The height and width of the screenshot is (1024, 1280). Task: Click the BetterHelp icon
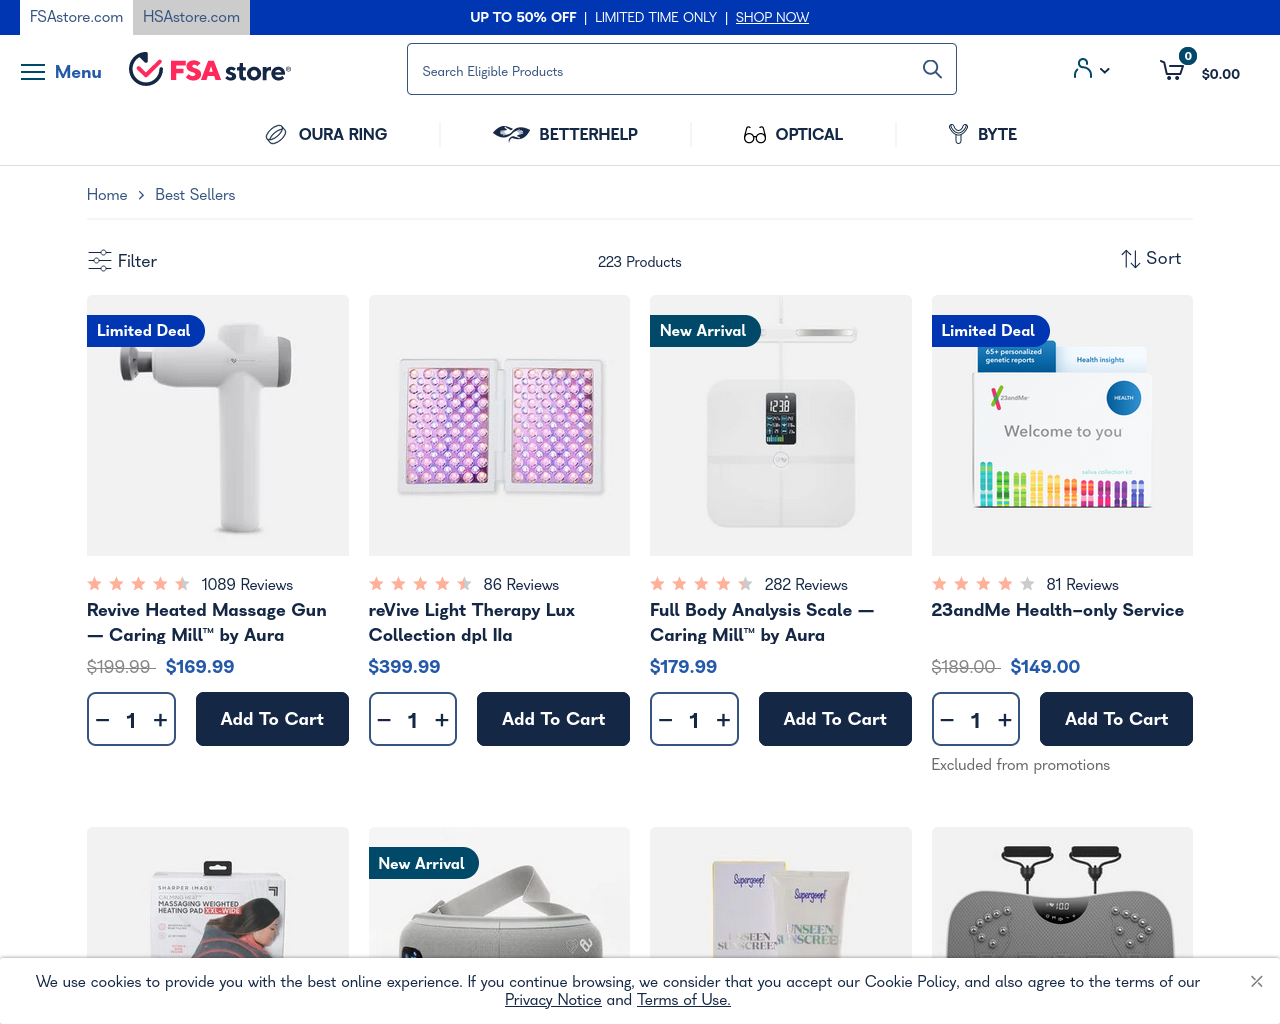tap(511, 133)
